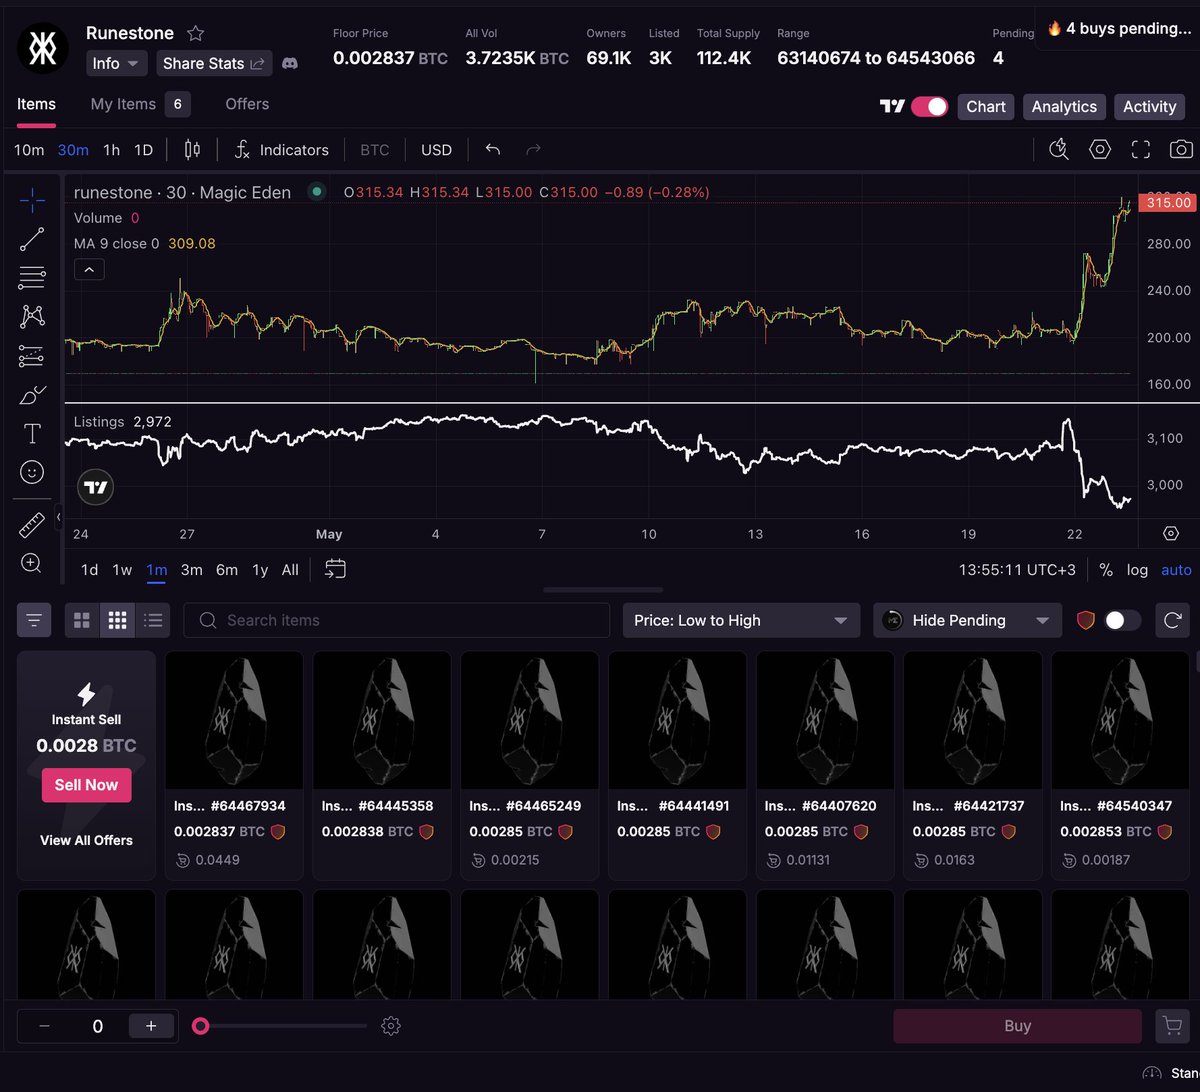This screenshot has width=1200, height=1092.
Task: Switch price display to BTC
Action: point(374,150)
